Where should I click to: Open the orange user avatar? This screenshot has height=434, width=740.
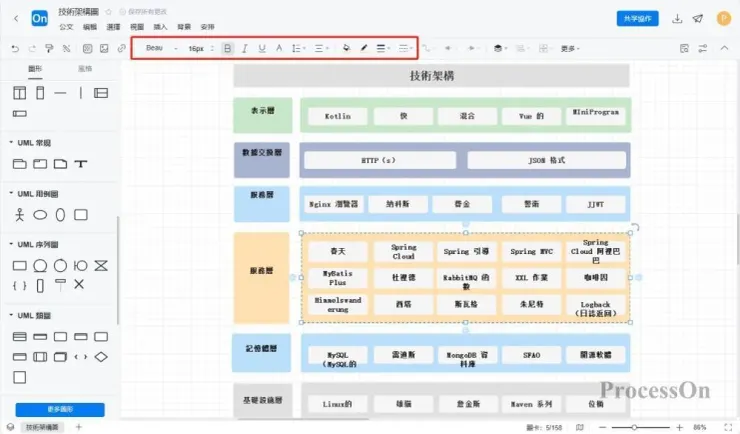click(723, 18)
